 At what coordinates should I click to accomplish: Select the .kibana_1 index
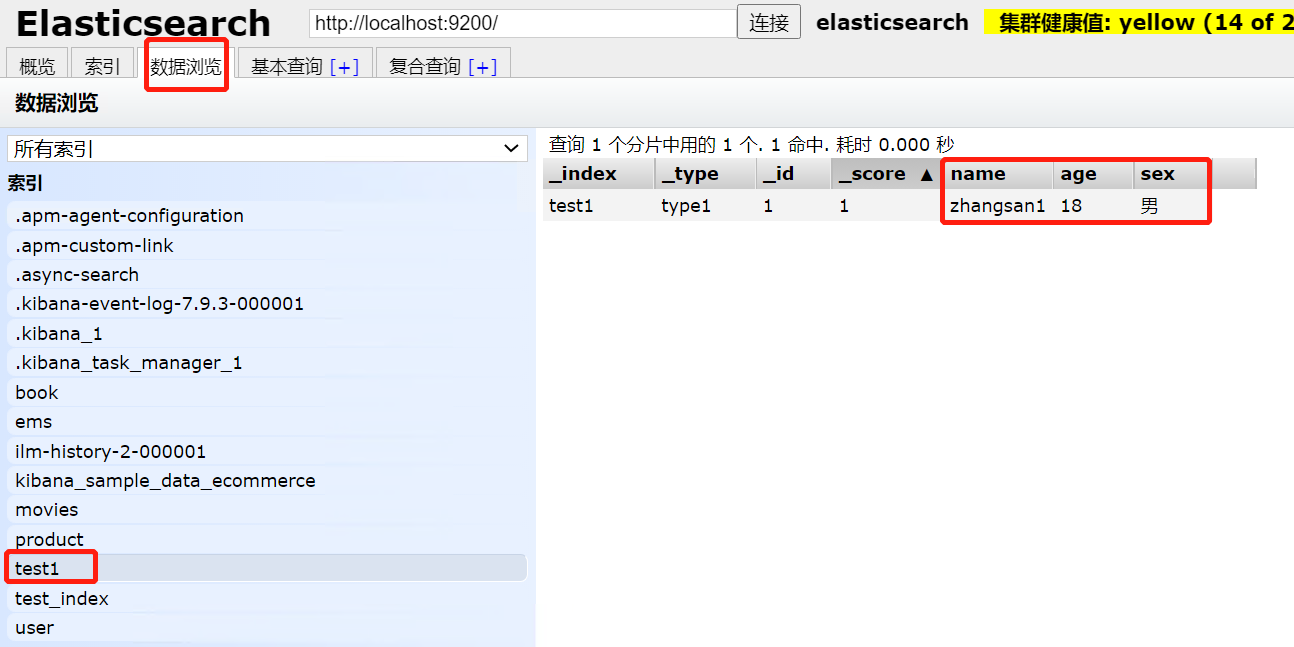(x=267, y=334)
